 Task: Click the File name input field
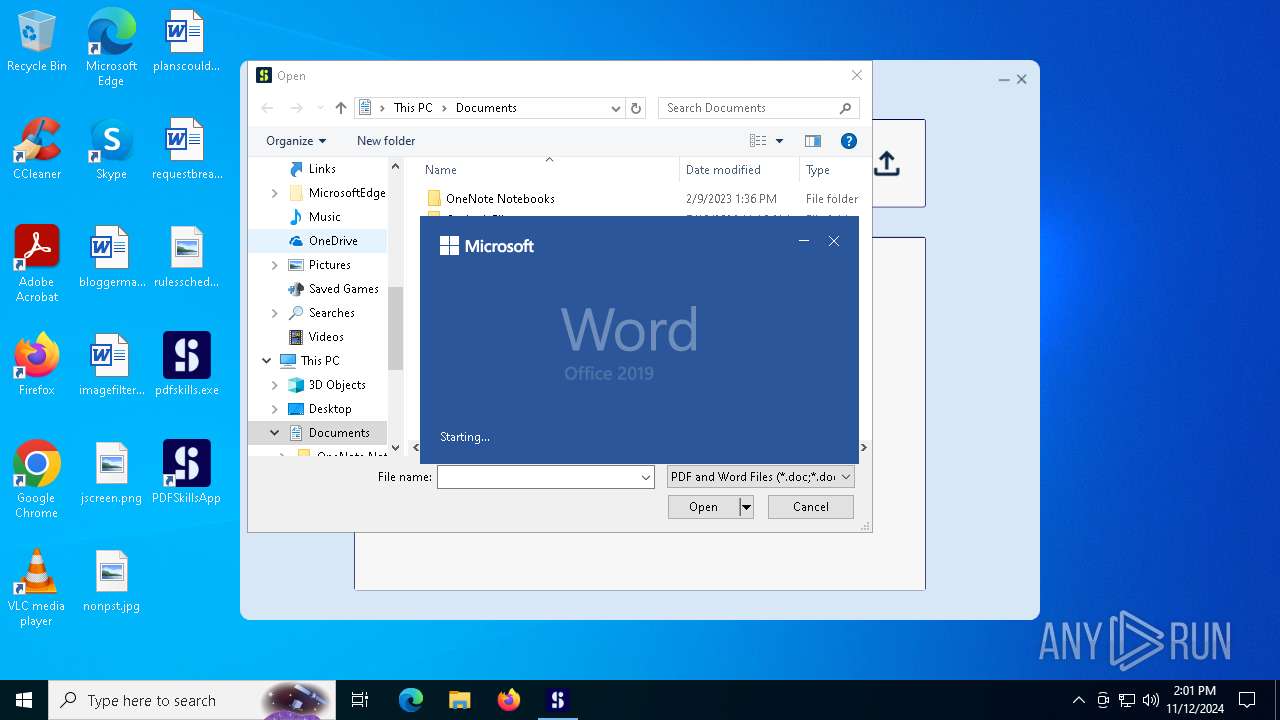pos(538,478)
